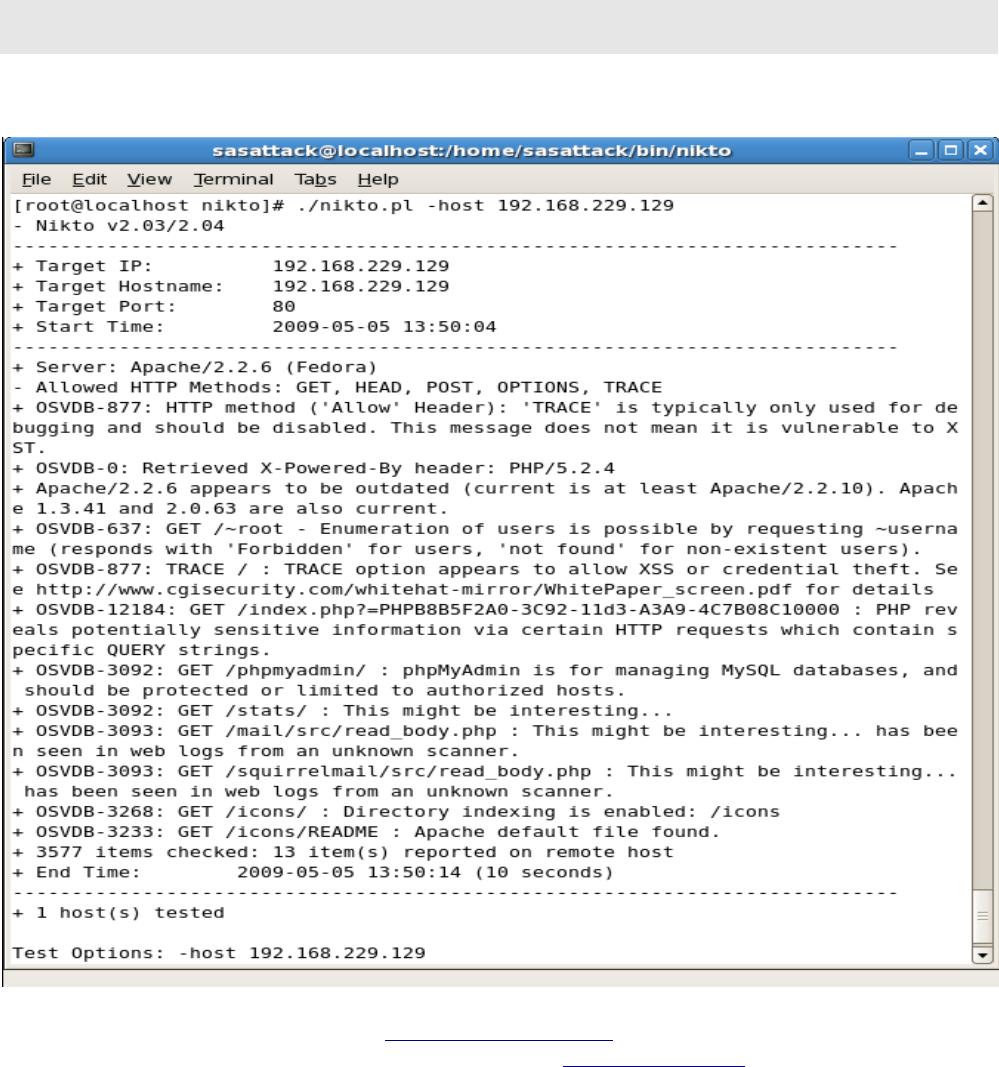The height and width of the screenshot is (1067, 999).
Task: Click 'OSVDB-3233: GET /icons/README' line
Action: pos(367,832)
